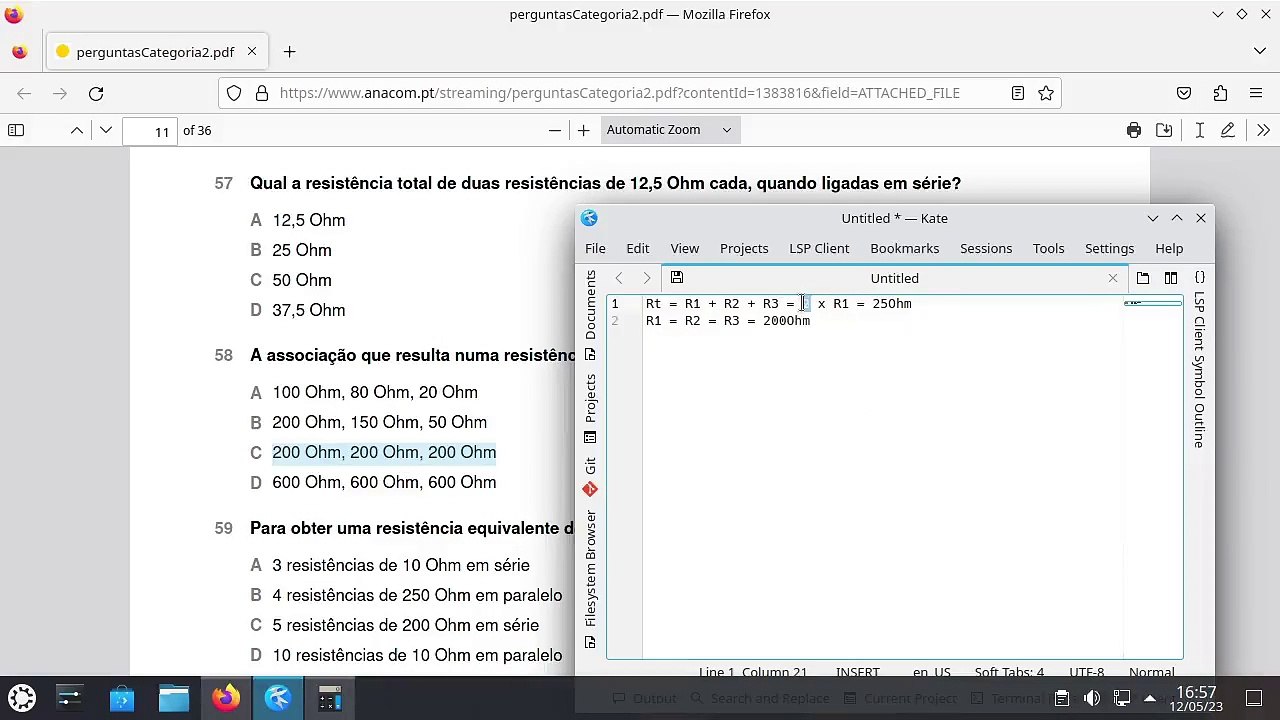The image size is (1280, 720).
Task: Select the Untitled document tab in Kate
Action: (x=894, y=278)
